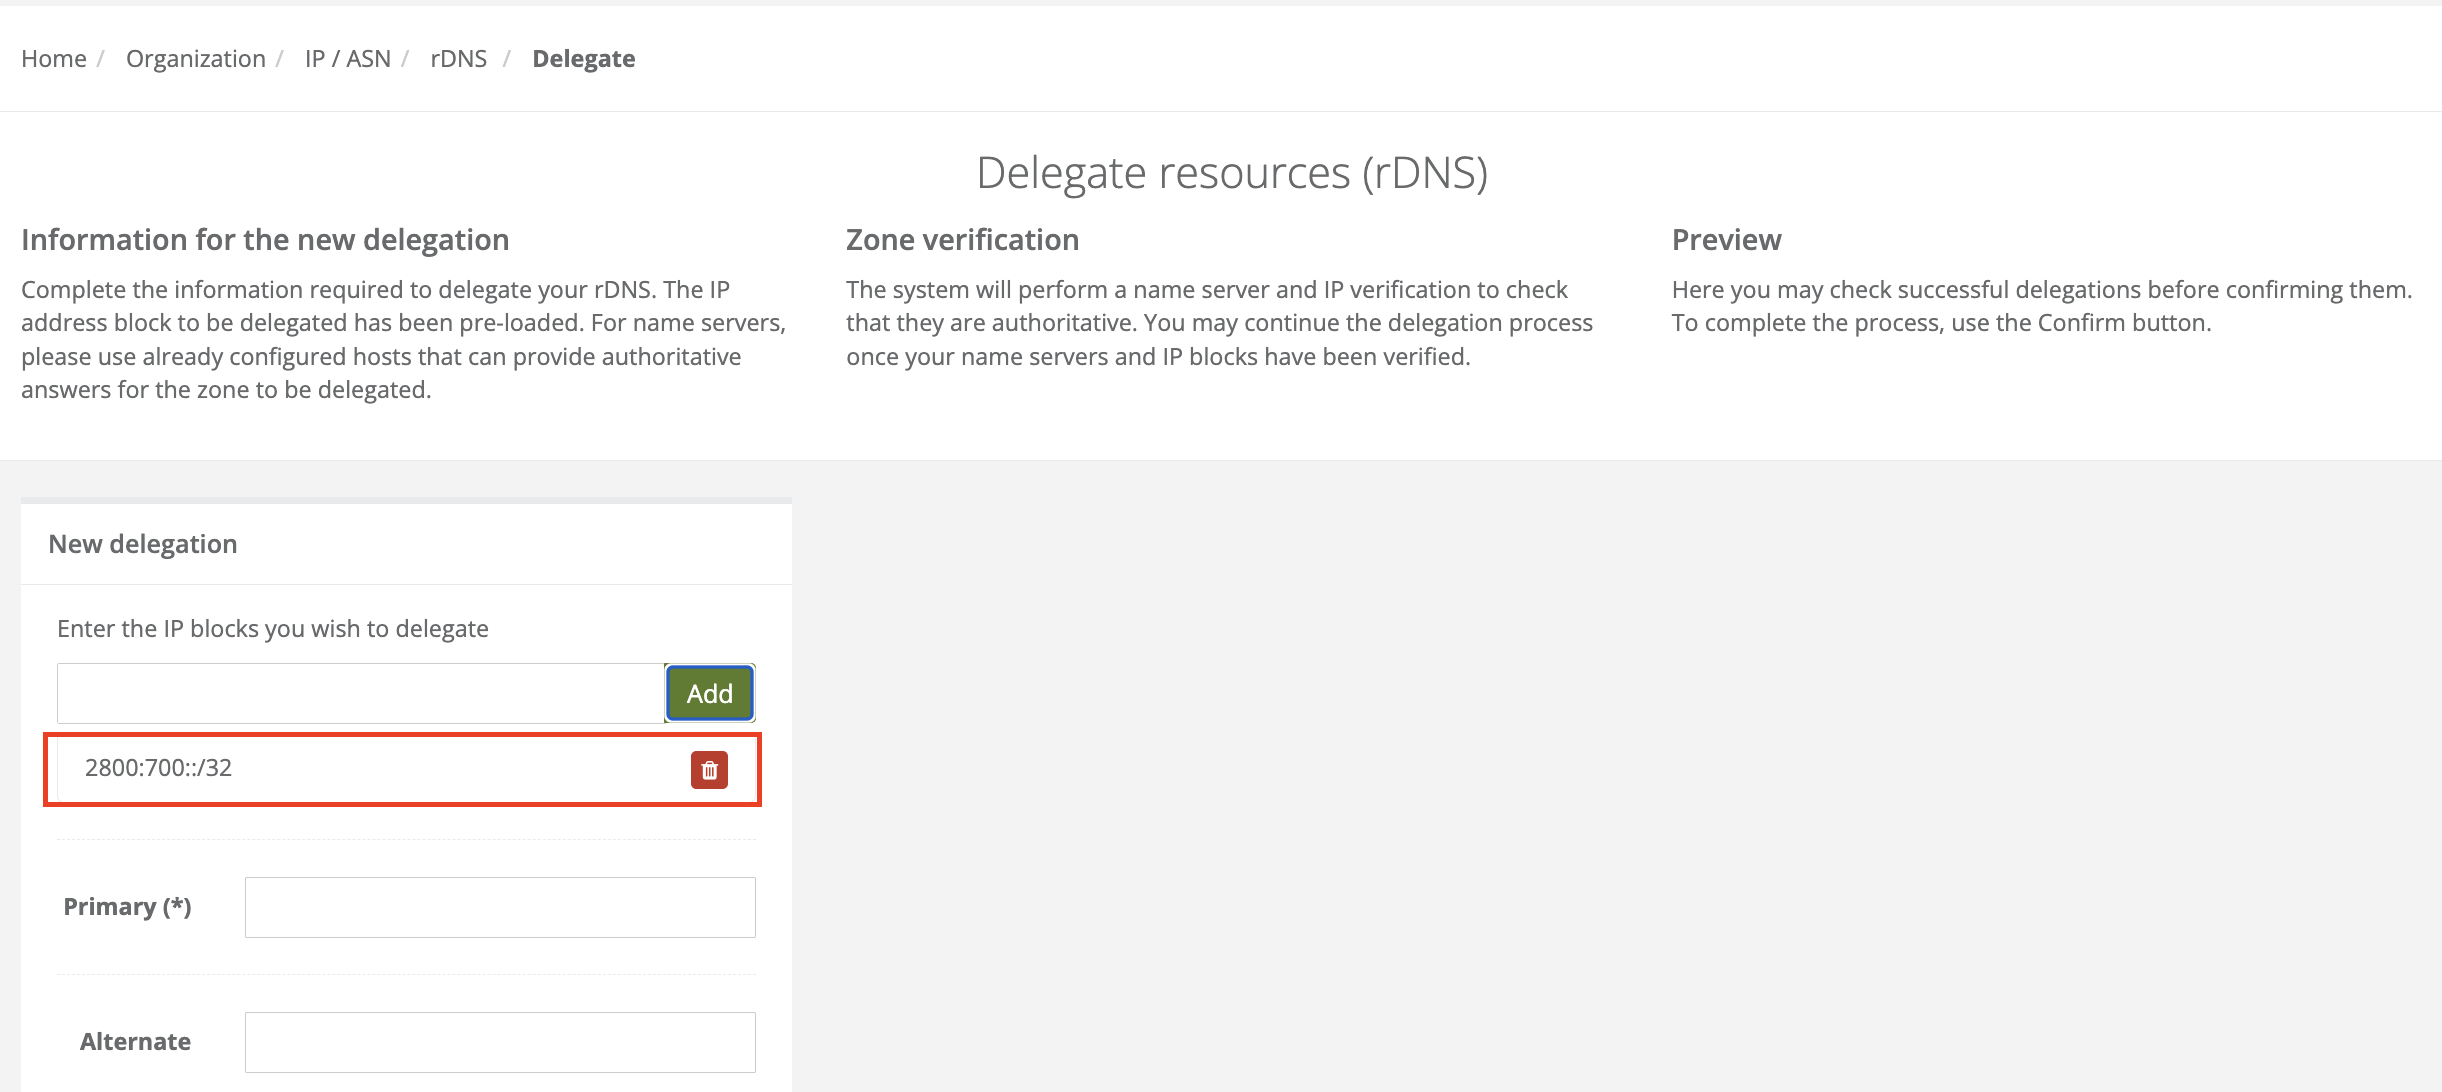Focus the IP block entry field

(361, 693)
